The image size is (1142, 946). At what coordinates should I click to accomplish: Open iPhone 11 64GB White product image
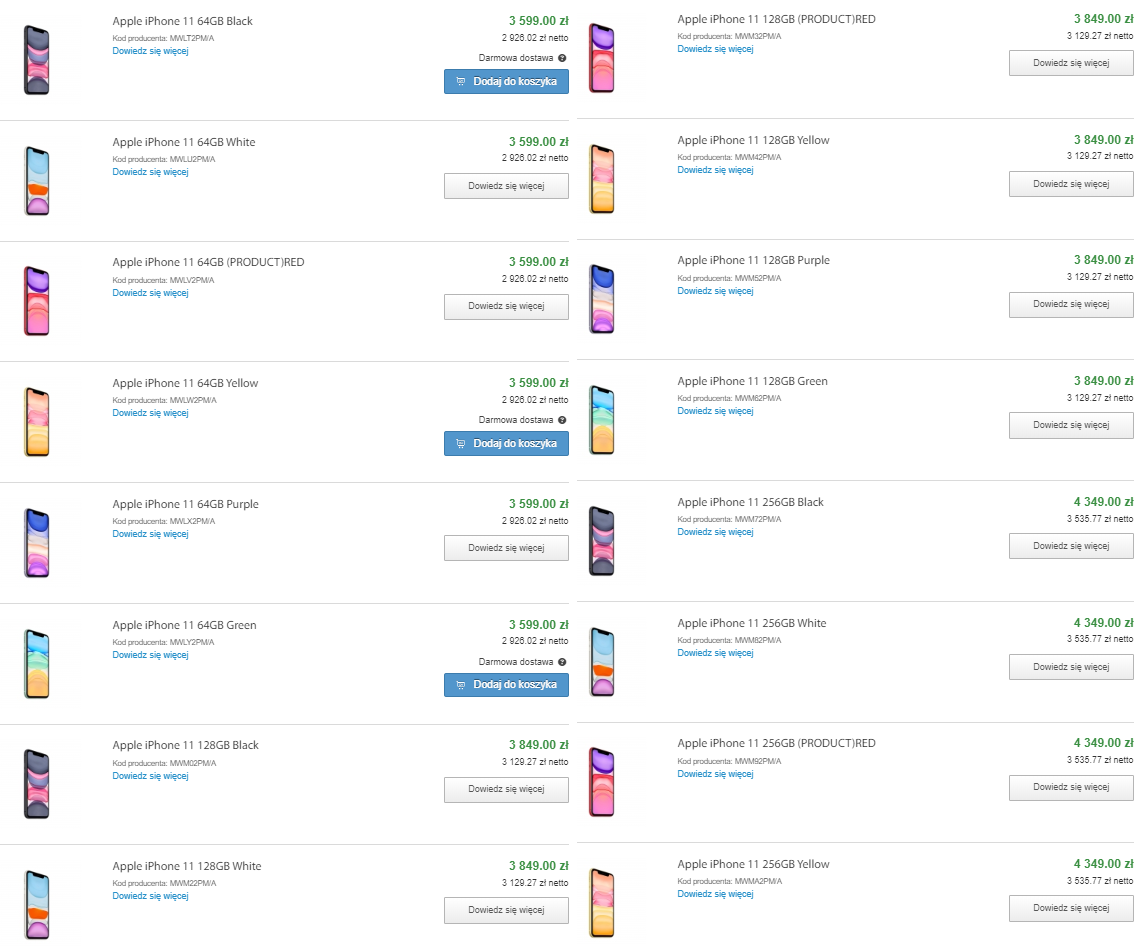(x=36, y=181)
